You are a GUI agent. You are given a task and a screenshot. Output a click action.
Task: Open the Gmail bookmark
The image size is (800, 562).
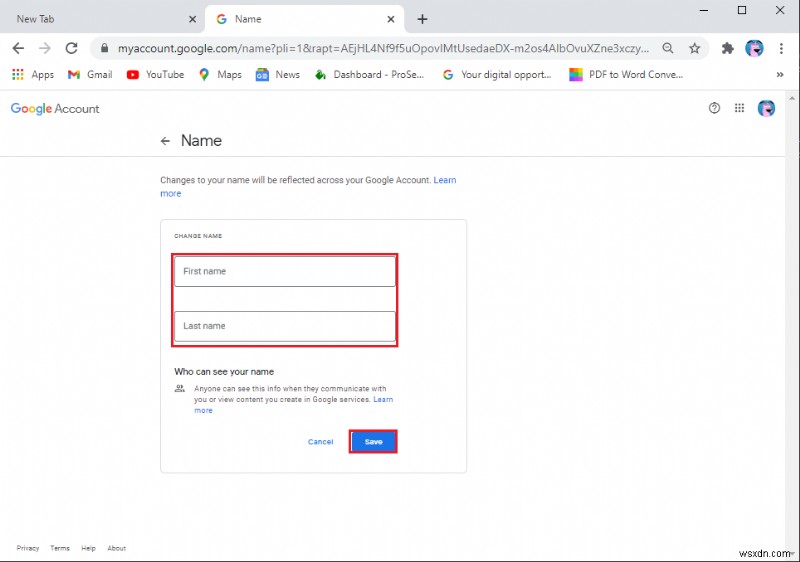pos(90,74)
